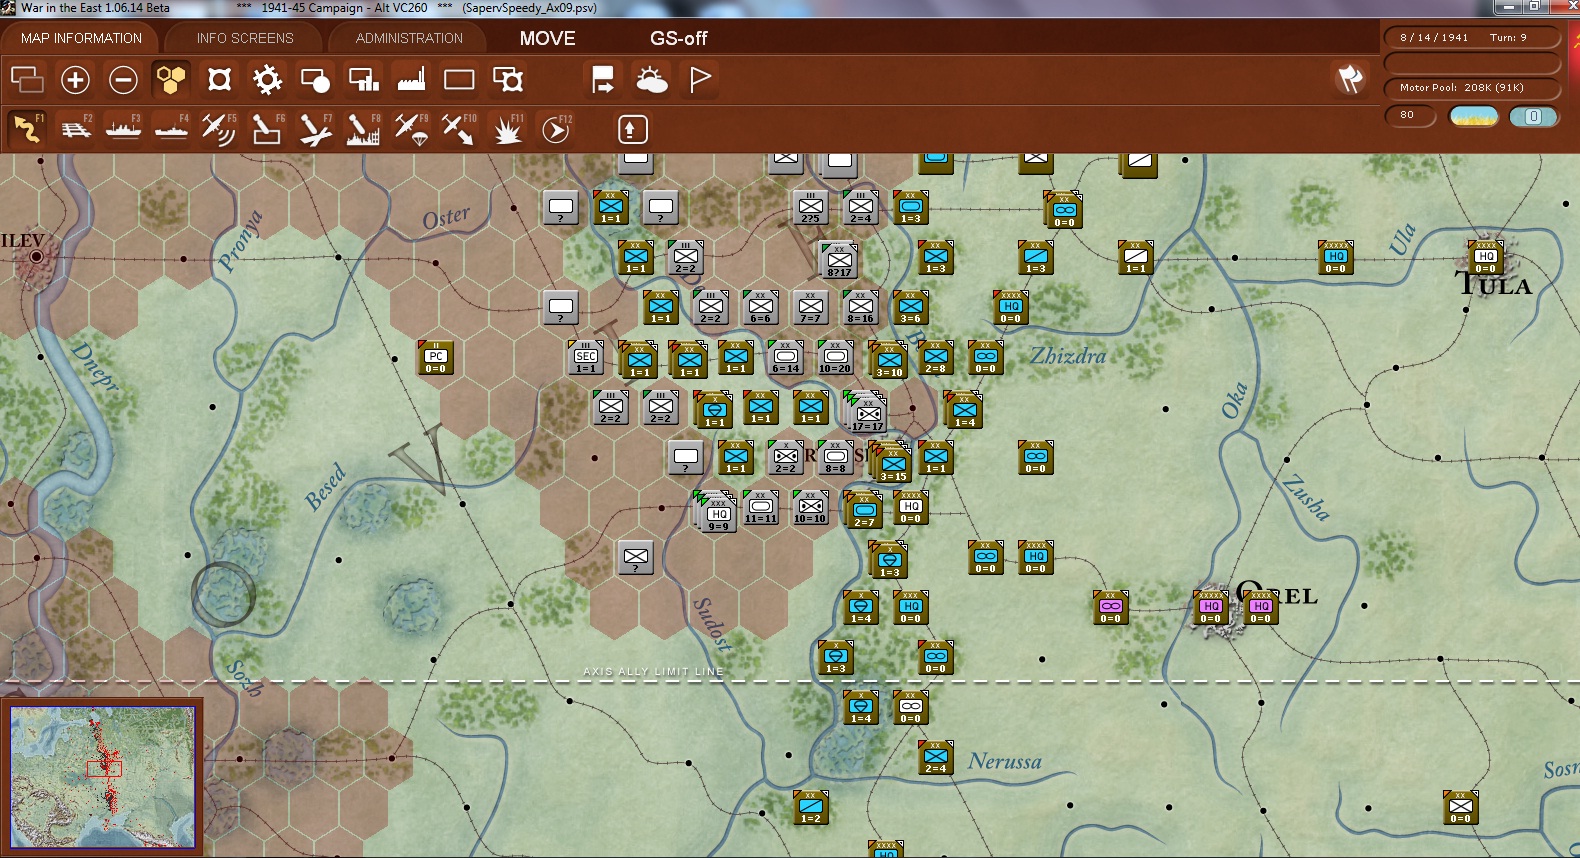This screenshot has height=858, width=1580.
Task: Click the Motor Pool 208K readout
Action: [1471, 87]
